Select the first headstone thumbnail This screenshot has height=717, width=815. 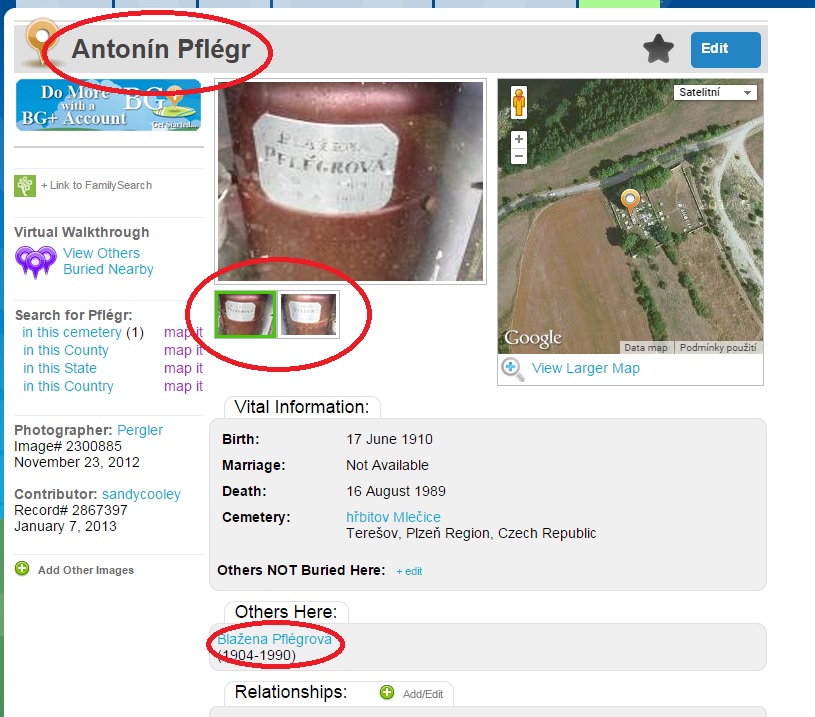click(x=245, y=314)
